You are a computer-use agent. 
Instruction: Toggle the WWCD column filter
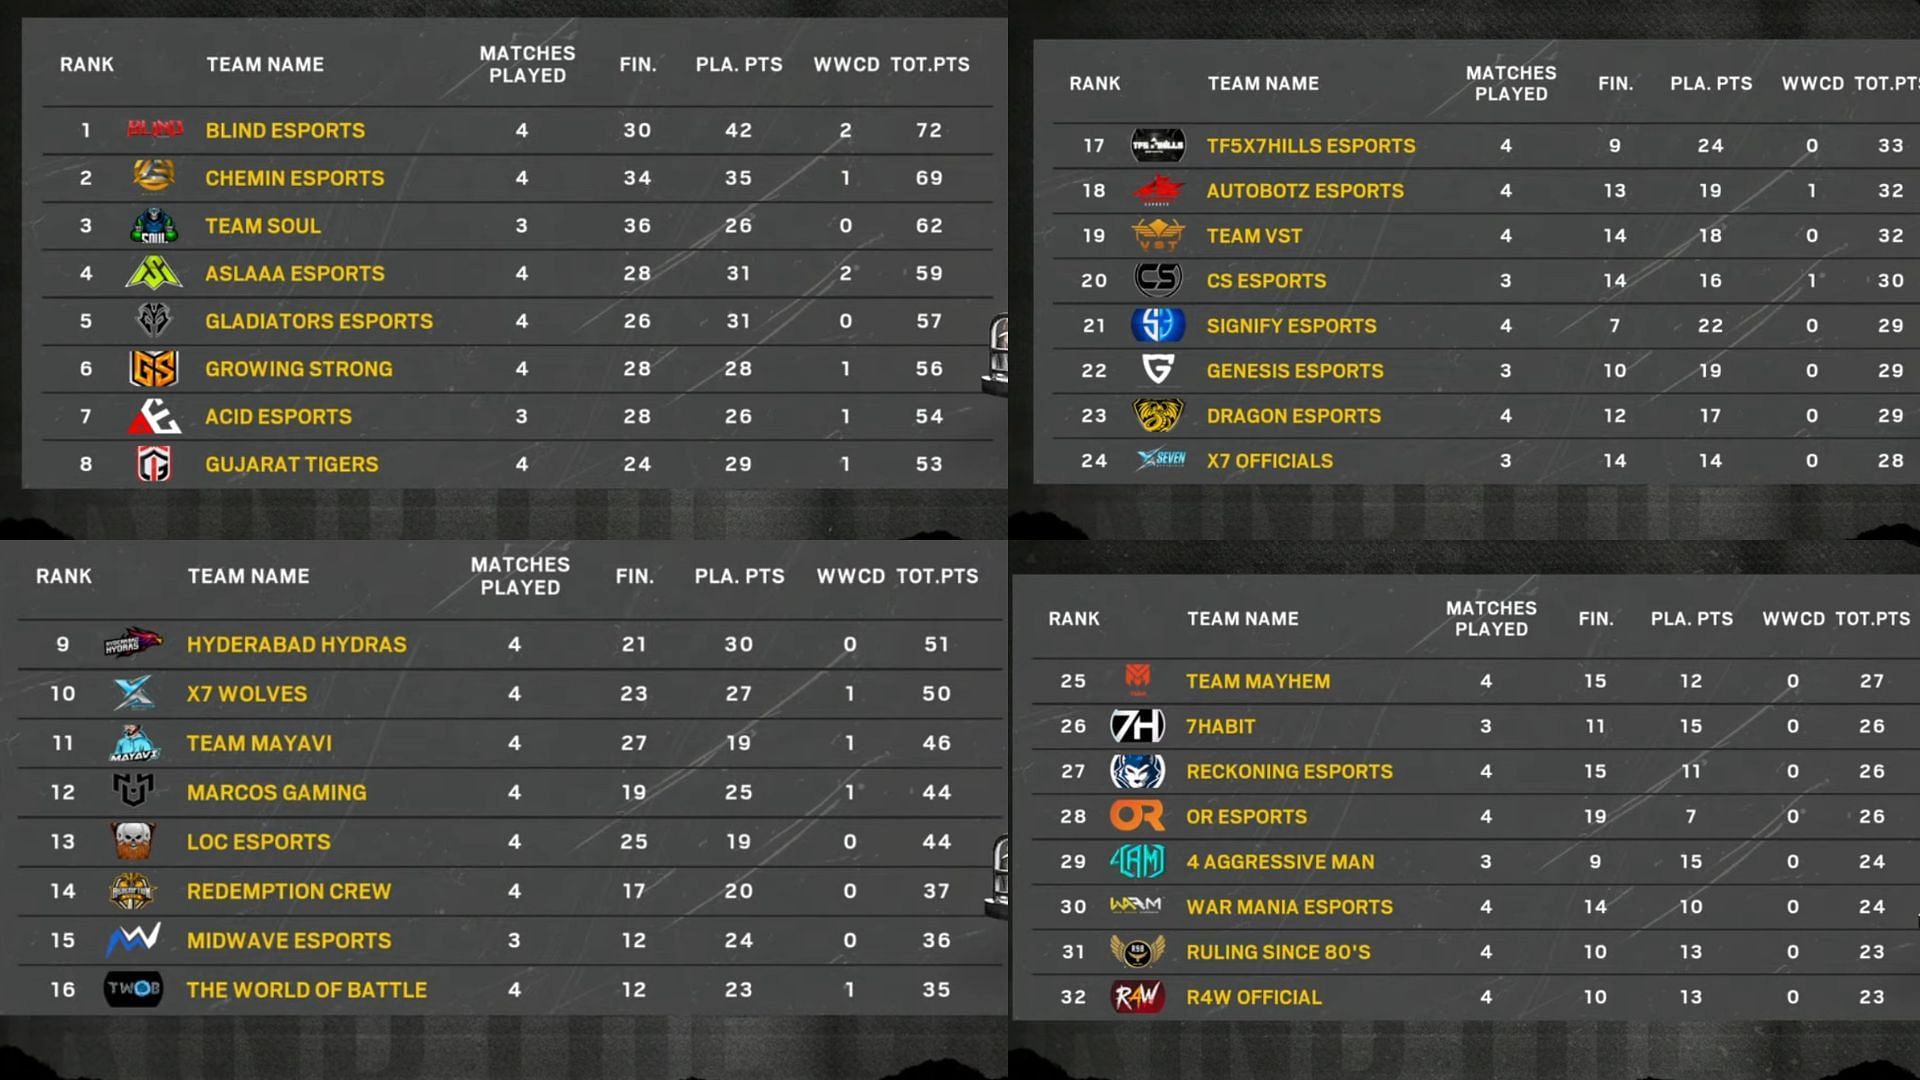(844, 65)
